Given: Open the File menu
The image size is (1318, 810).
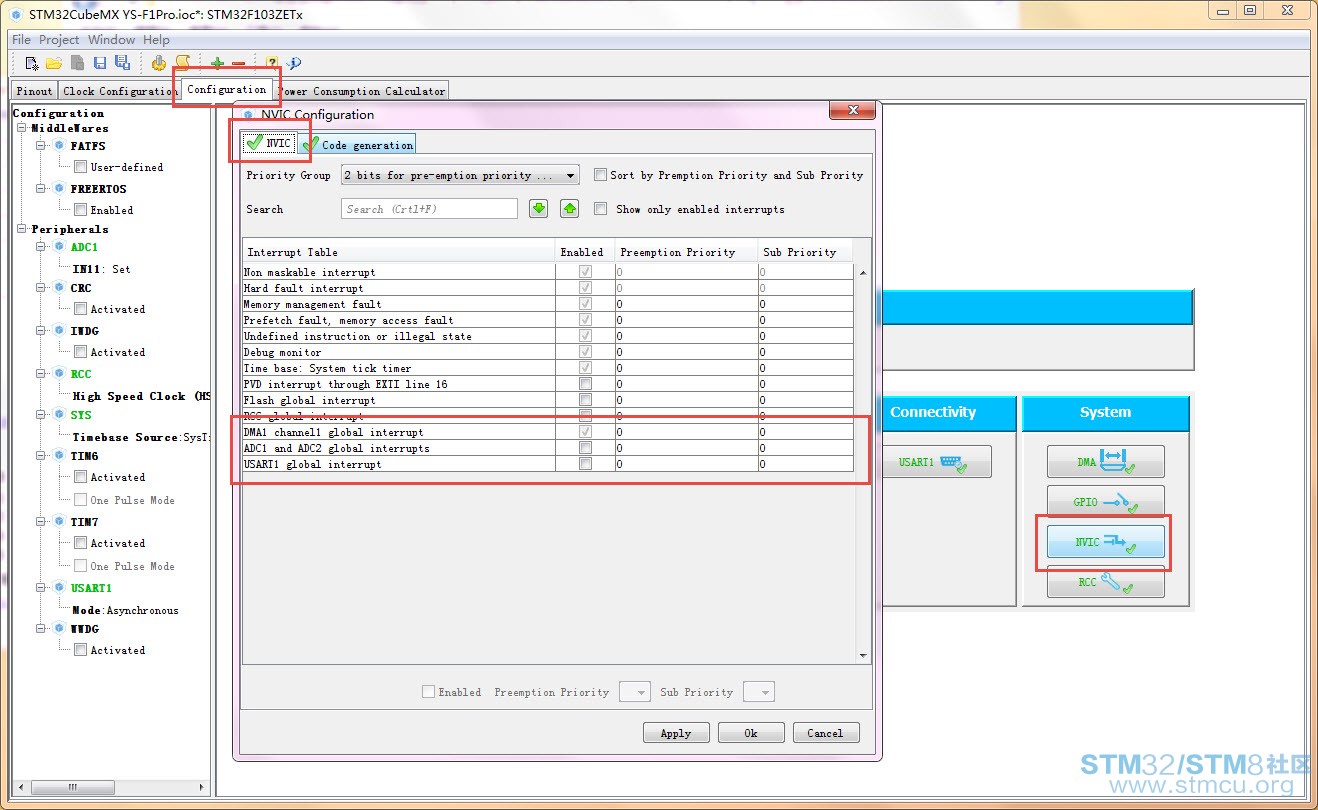Looking at the screenshot, I should (x=21, y=40).
